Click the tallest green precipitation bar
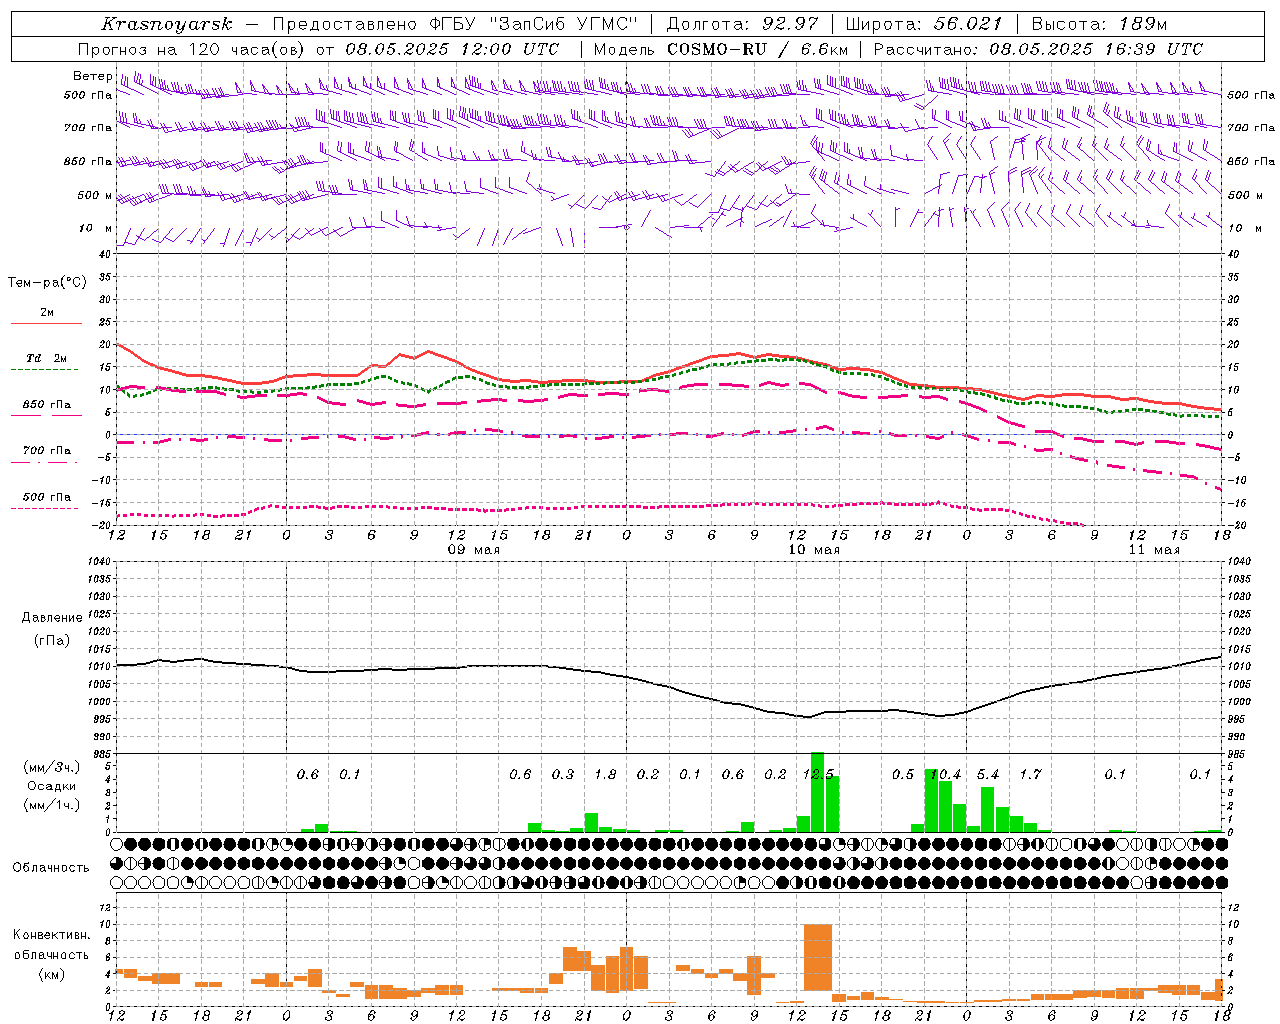This screenshot has height=1024, width=1280. 817,792
